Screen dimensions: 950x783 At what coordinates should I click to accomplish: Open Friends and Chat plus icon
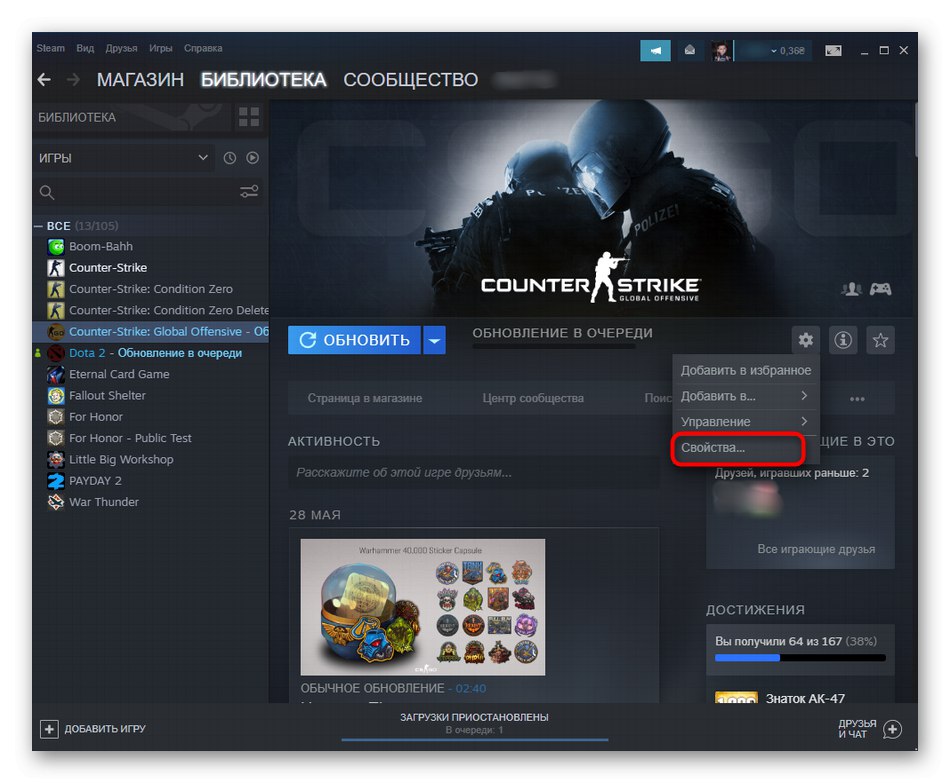(x=892, y=729)
